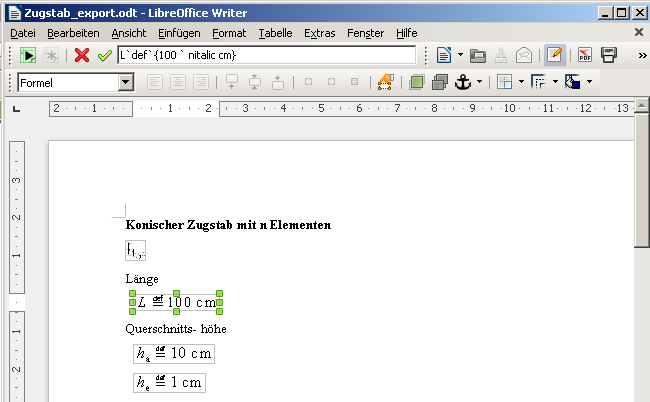
Task: Export directly as PDF
Action: (x=584, y=55)
